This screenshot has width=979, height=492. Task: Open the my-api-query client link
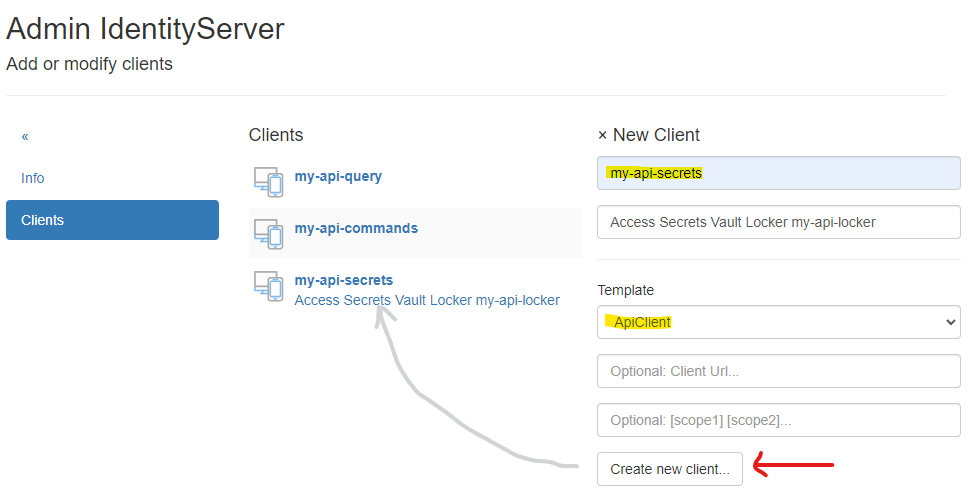[338, 176]
